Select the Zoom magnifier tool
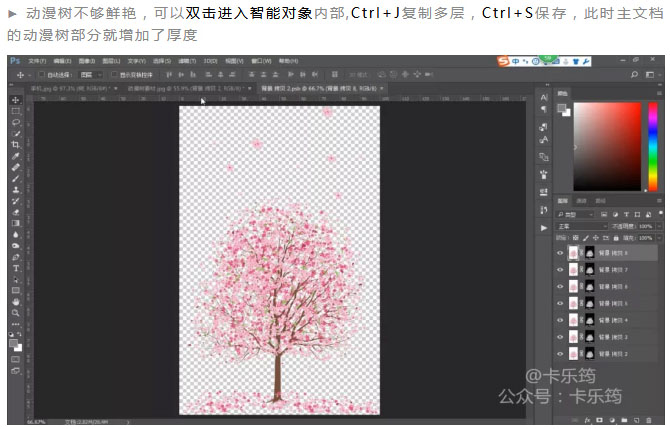 (x=16, y=313)
